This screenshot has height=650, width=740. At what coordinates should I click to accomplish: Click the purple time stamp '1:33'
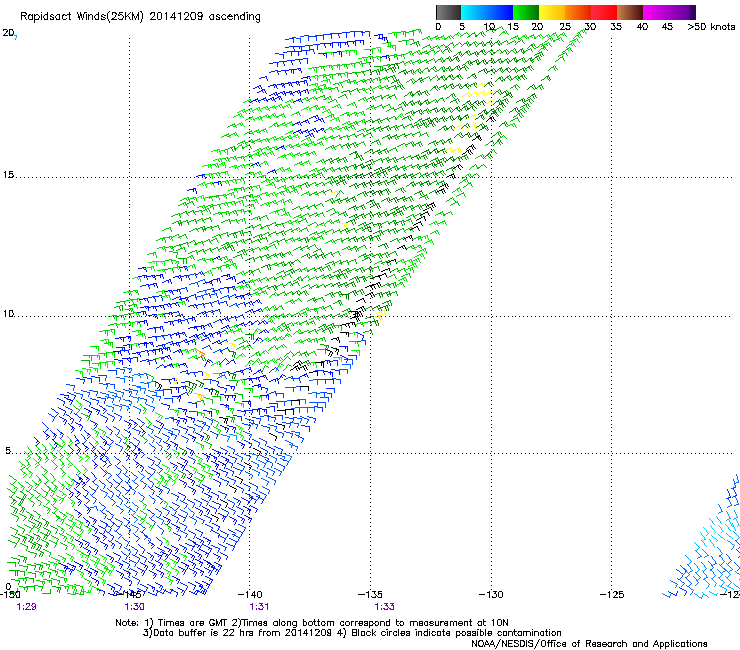point(384,607)
